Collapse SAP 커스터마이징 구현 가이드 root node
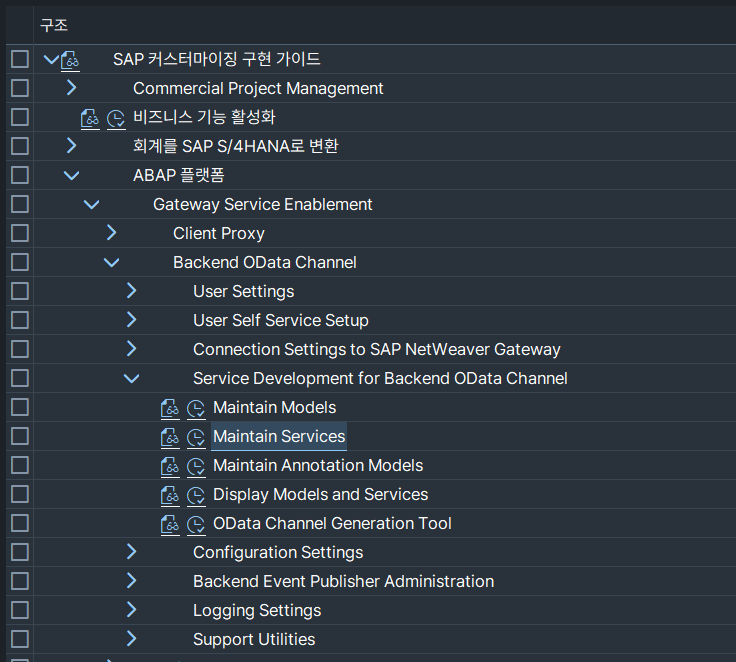The image size is (736, 662). (51, 60)
